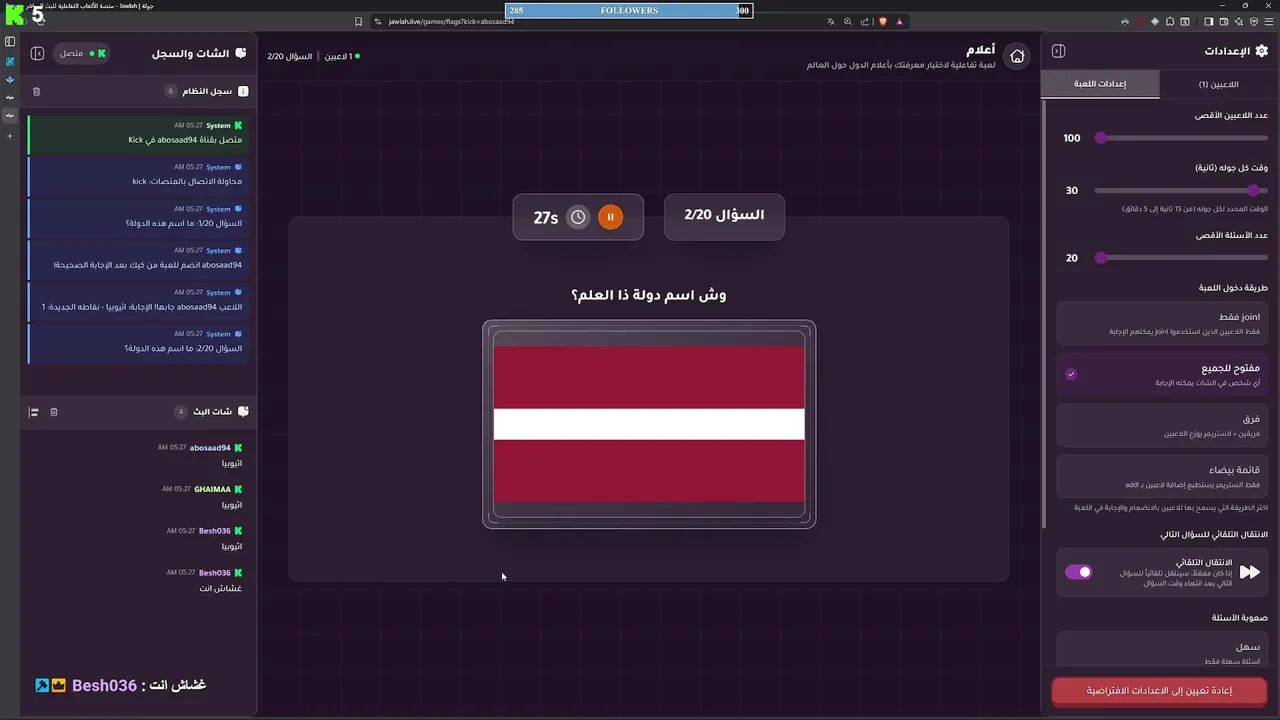The width and height of the screenshot is (1280, 720).
Task: Click the chat bubble icon beside الشات والسجل
Action: click(243, 53)
